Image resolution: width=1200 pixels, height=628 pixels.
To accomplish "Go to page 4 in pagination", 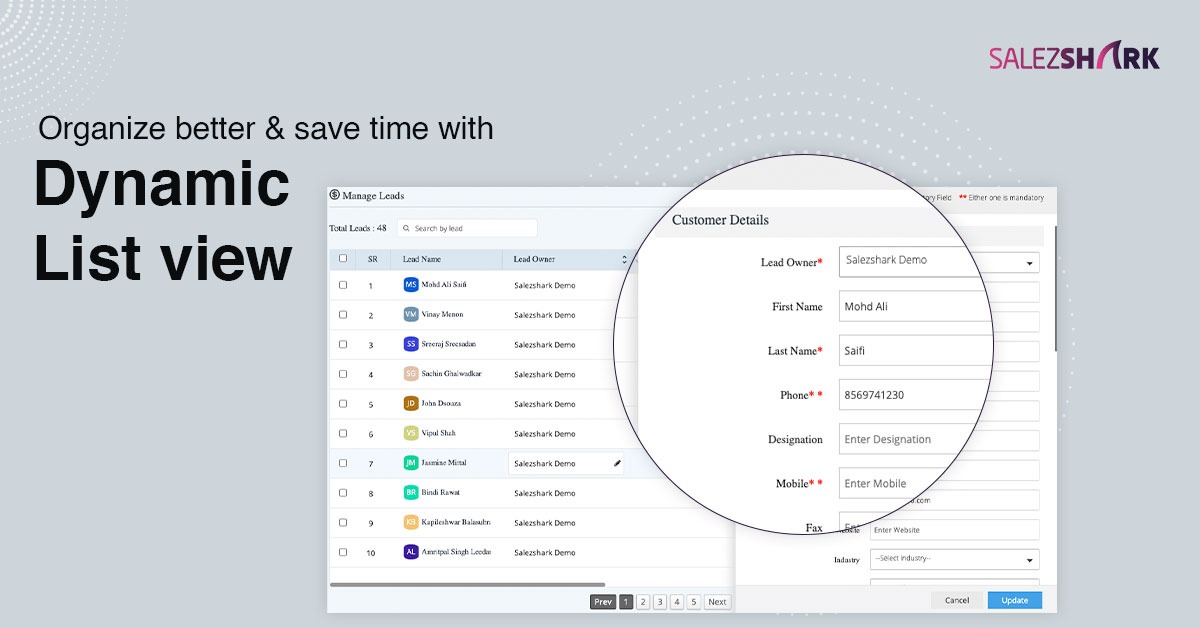I will point(677,602).
